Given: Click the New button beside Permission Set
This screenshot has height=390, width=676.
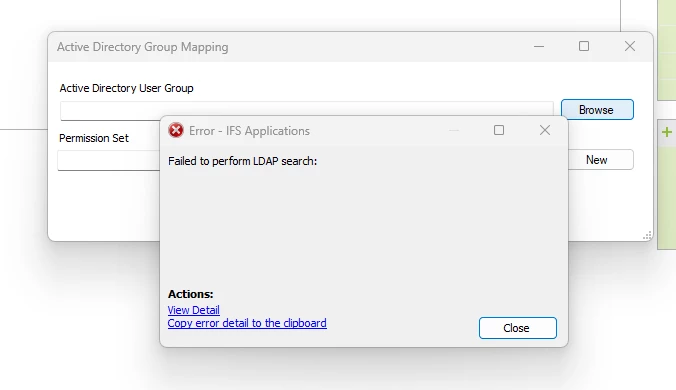Looking at the screenshot, I should tap(600, 160).
